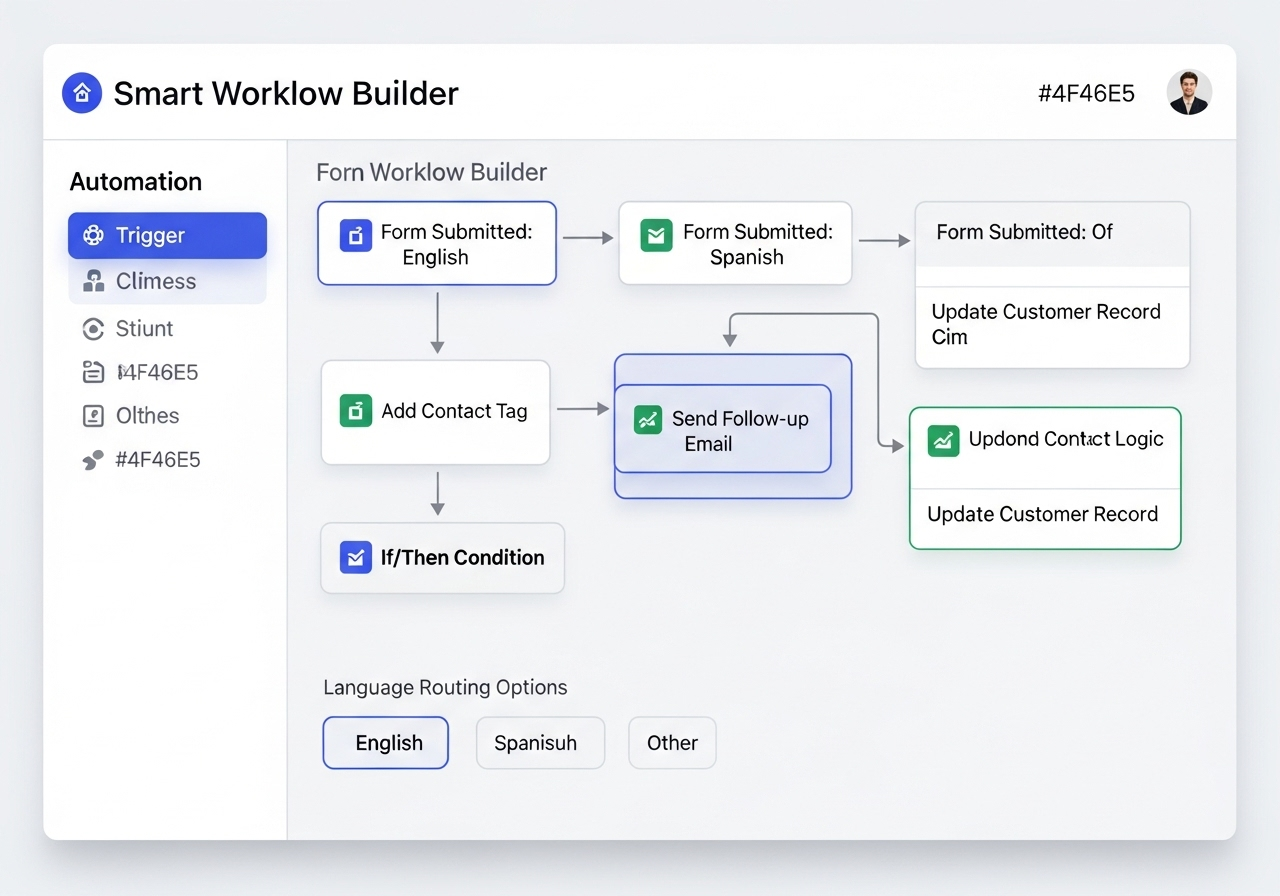Click the Trigger gear icon in sidebar
The width and height of the screenshot is (1280, 896).
93,236
